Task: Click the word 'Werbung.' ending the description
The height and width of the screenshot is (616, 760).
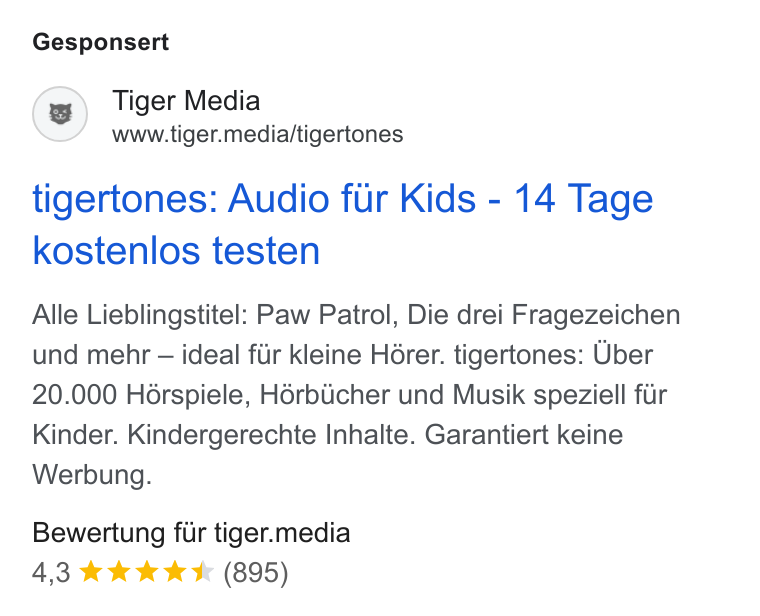Action: (92, 475)
